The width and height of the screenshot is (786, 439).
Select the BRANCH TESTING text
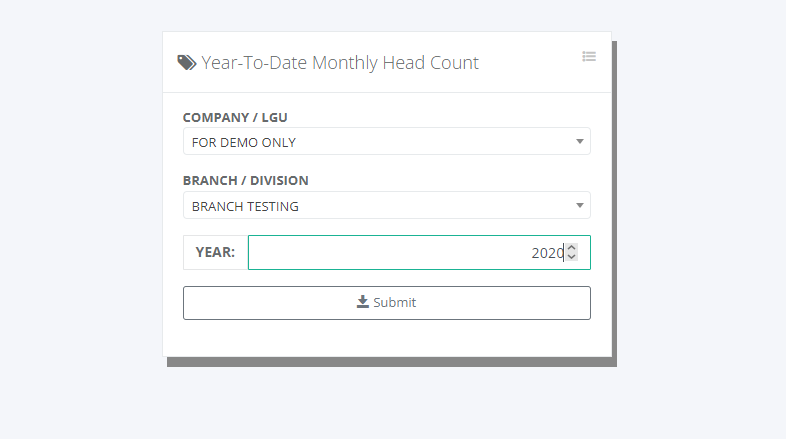(x=245, y=206)
